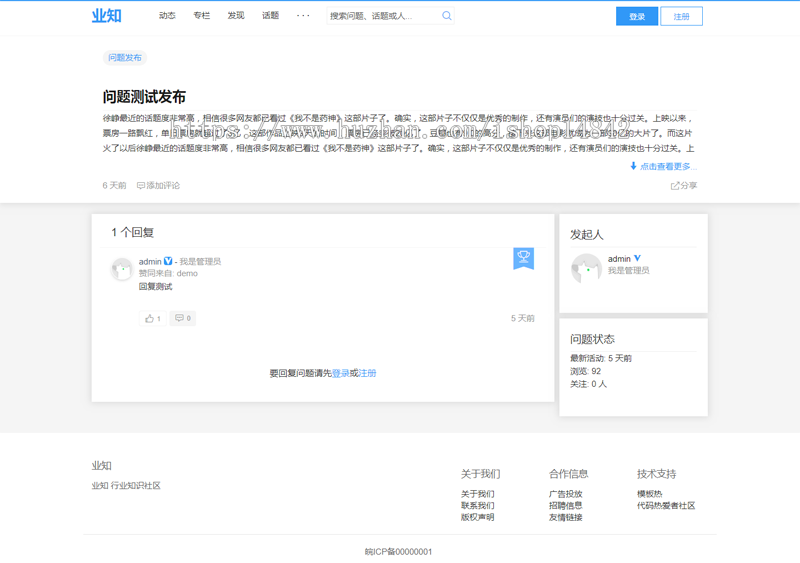Expand 点击查看更多 to read full question
Screen dimensions: 800x563
click(x=663, y=166)
